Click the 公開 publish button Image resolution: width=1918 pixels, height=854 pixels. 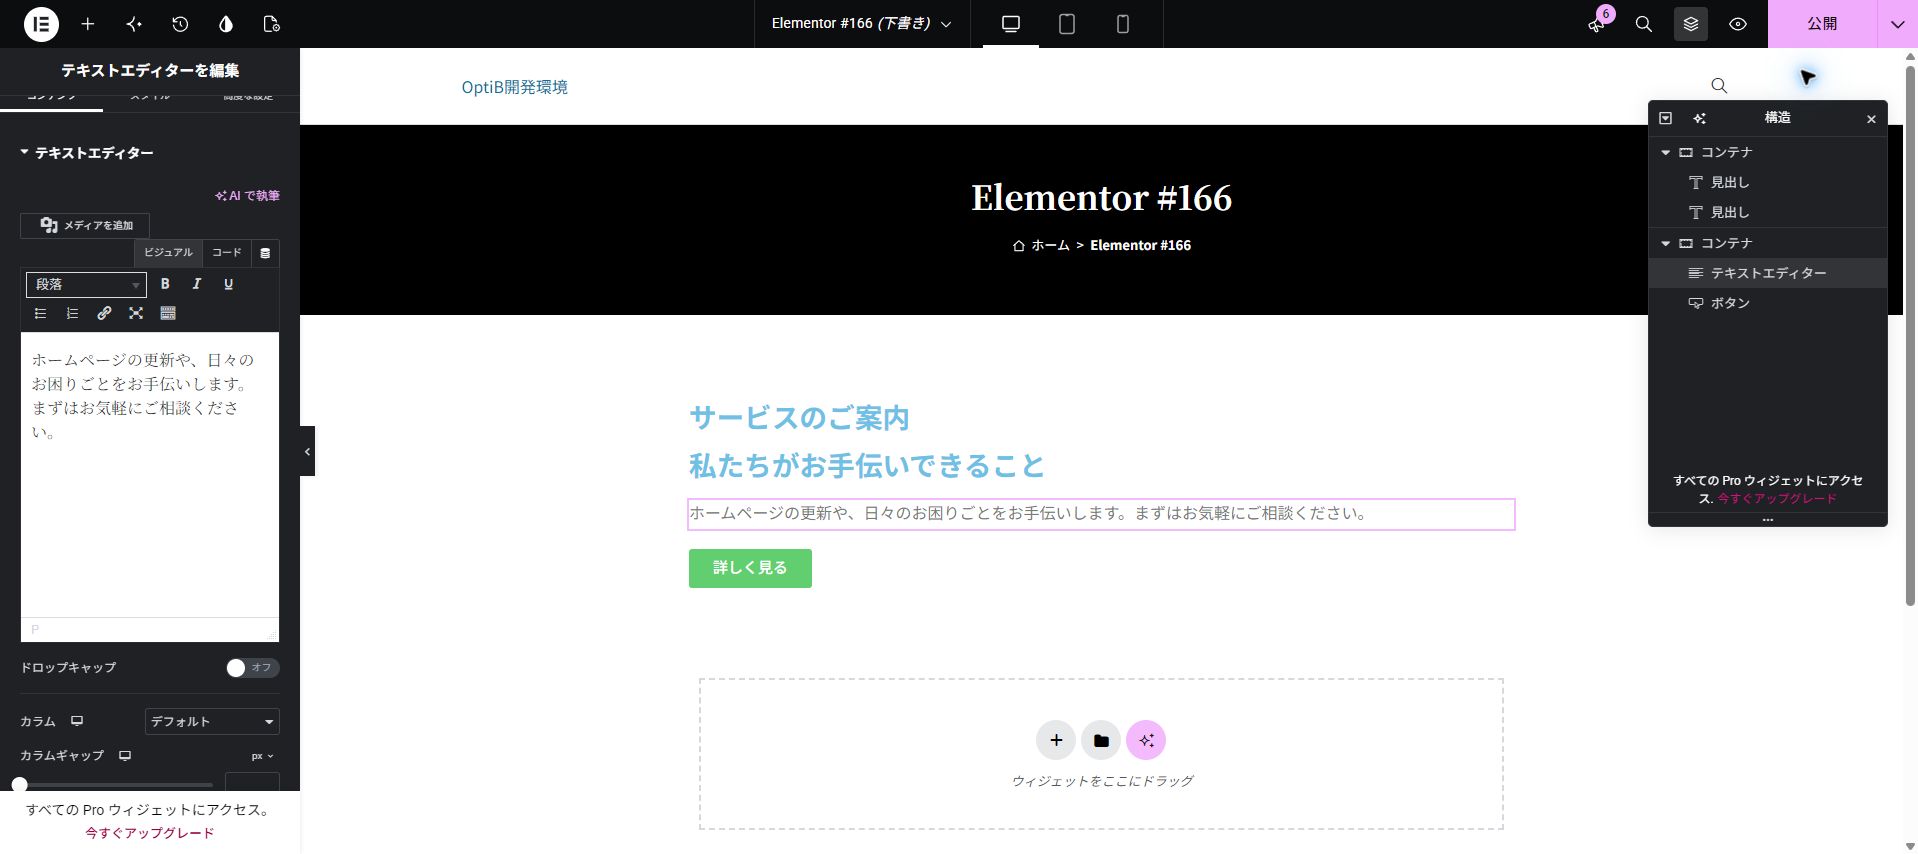tap(1822, 24)
